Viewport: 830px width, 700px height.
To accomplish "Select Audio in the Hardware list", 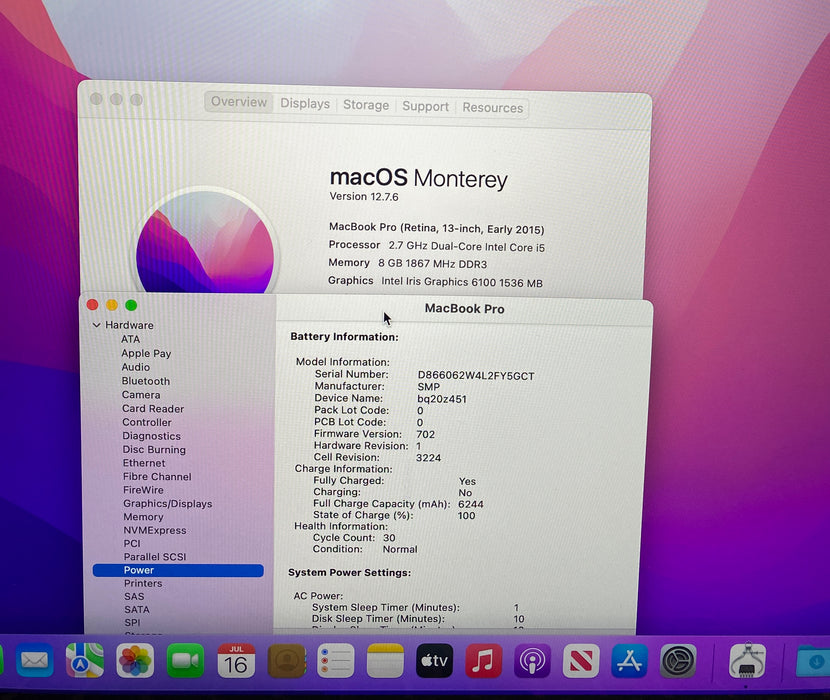I will click(x=136, y=367).
